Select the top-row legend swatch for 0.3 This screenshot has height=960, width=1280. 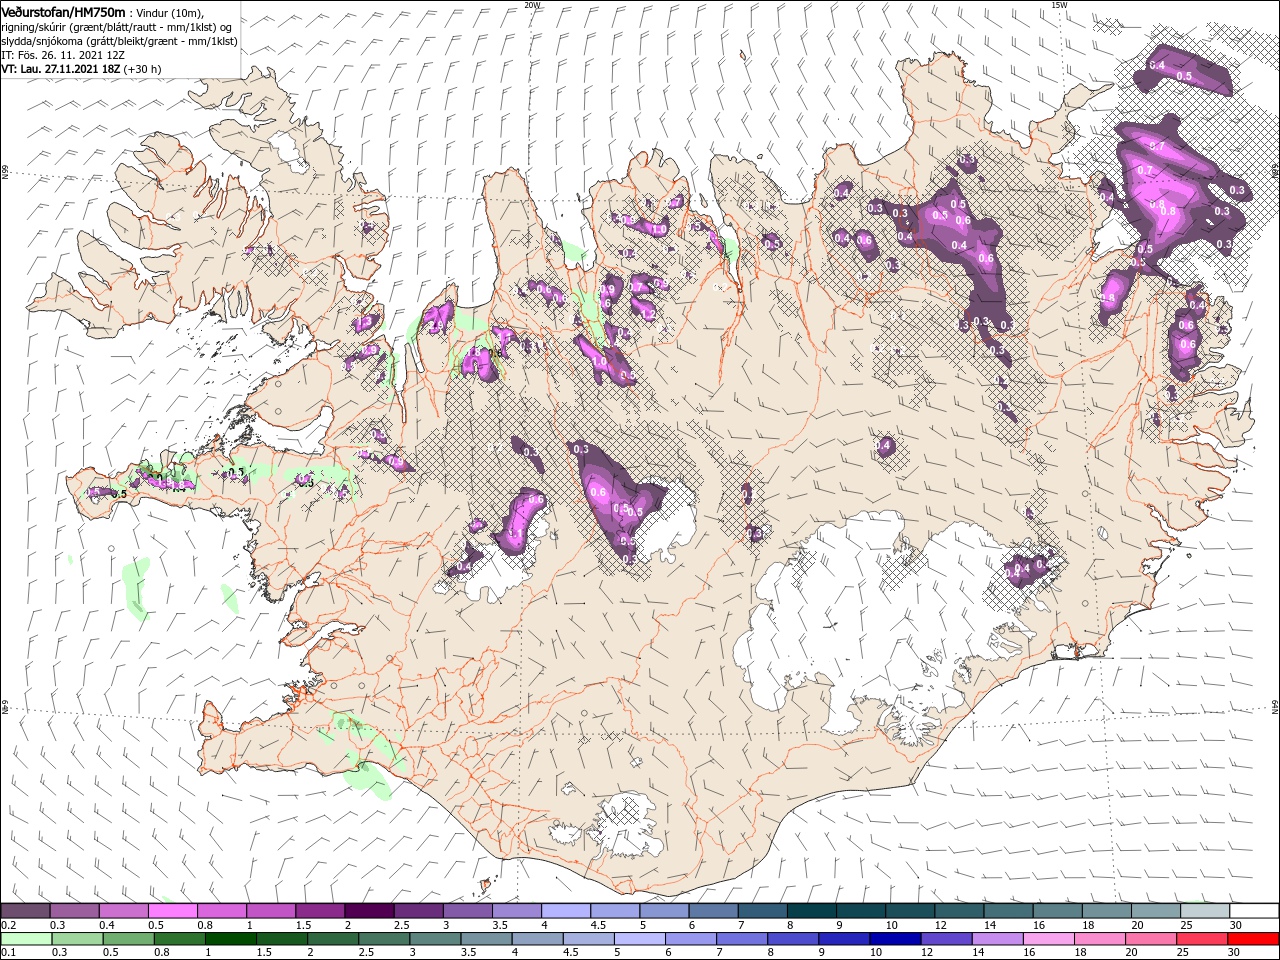[x=75, y=911]
